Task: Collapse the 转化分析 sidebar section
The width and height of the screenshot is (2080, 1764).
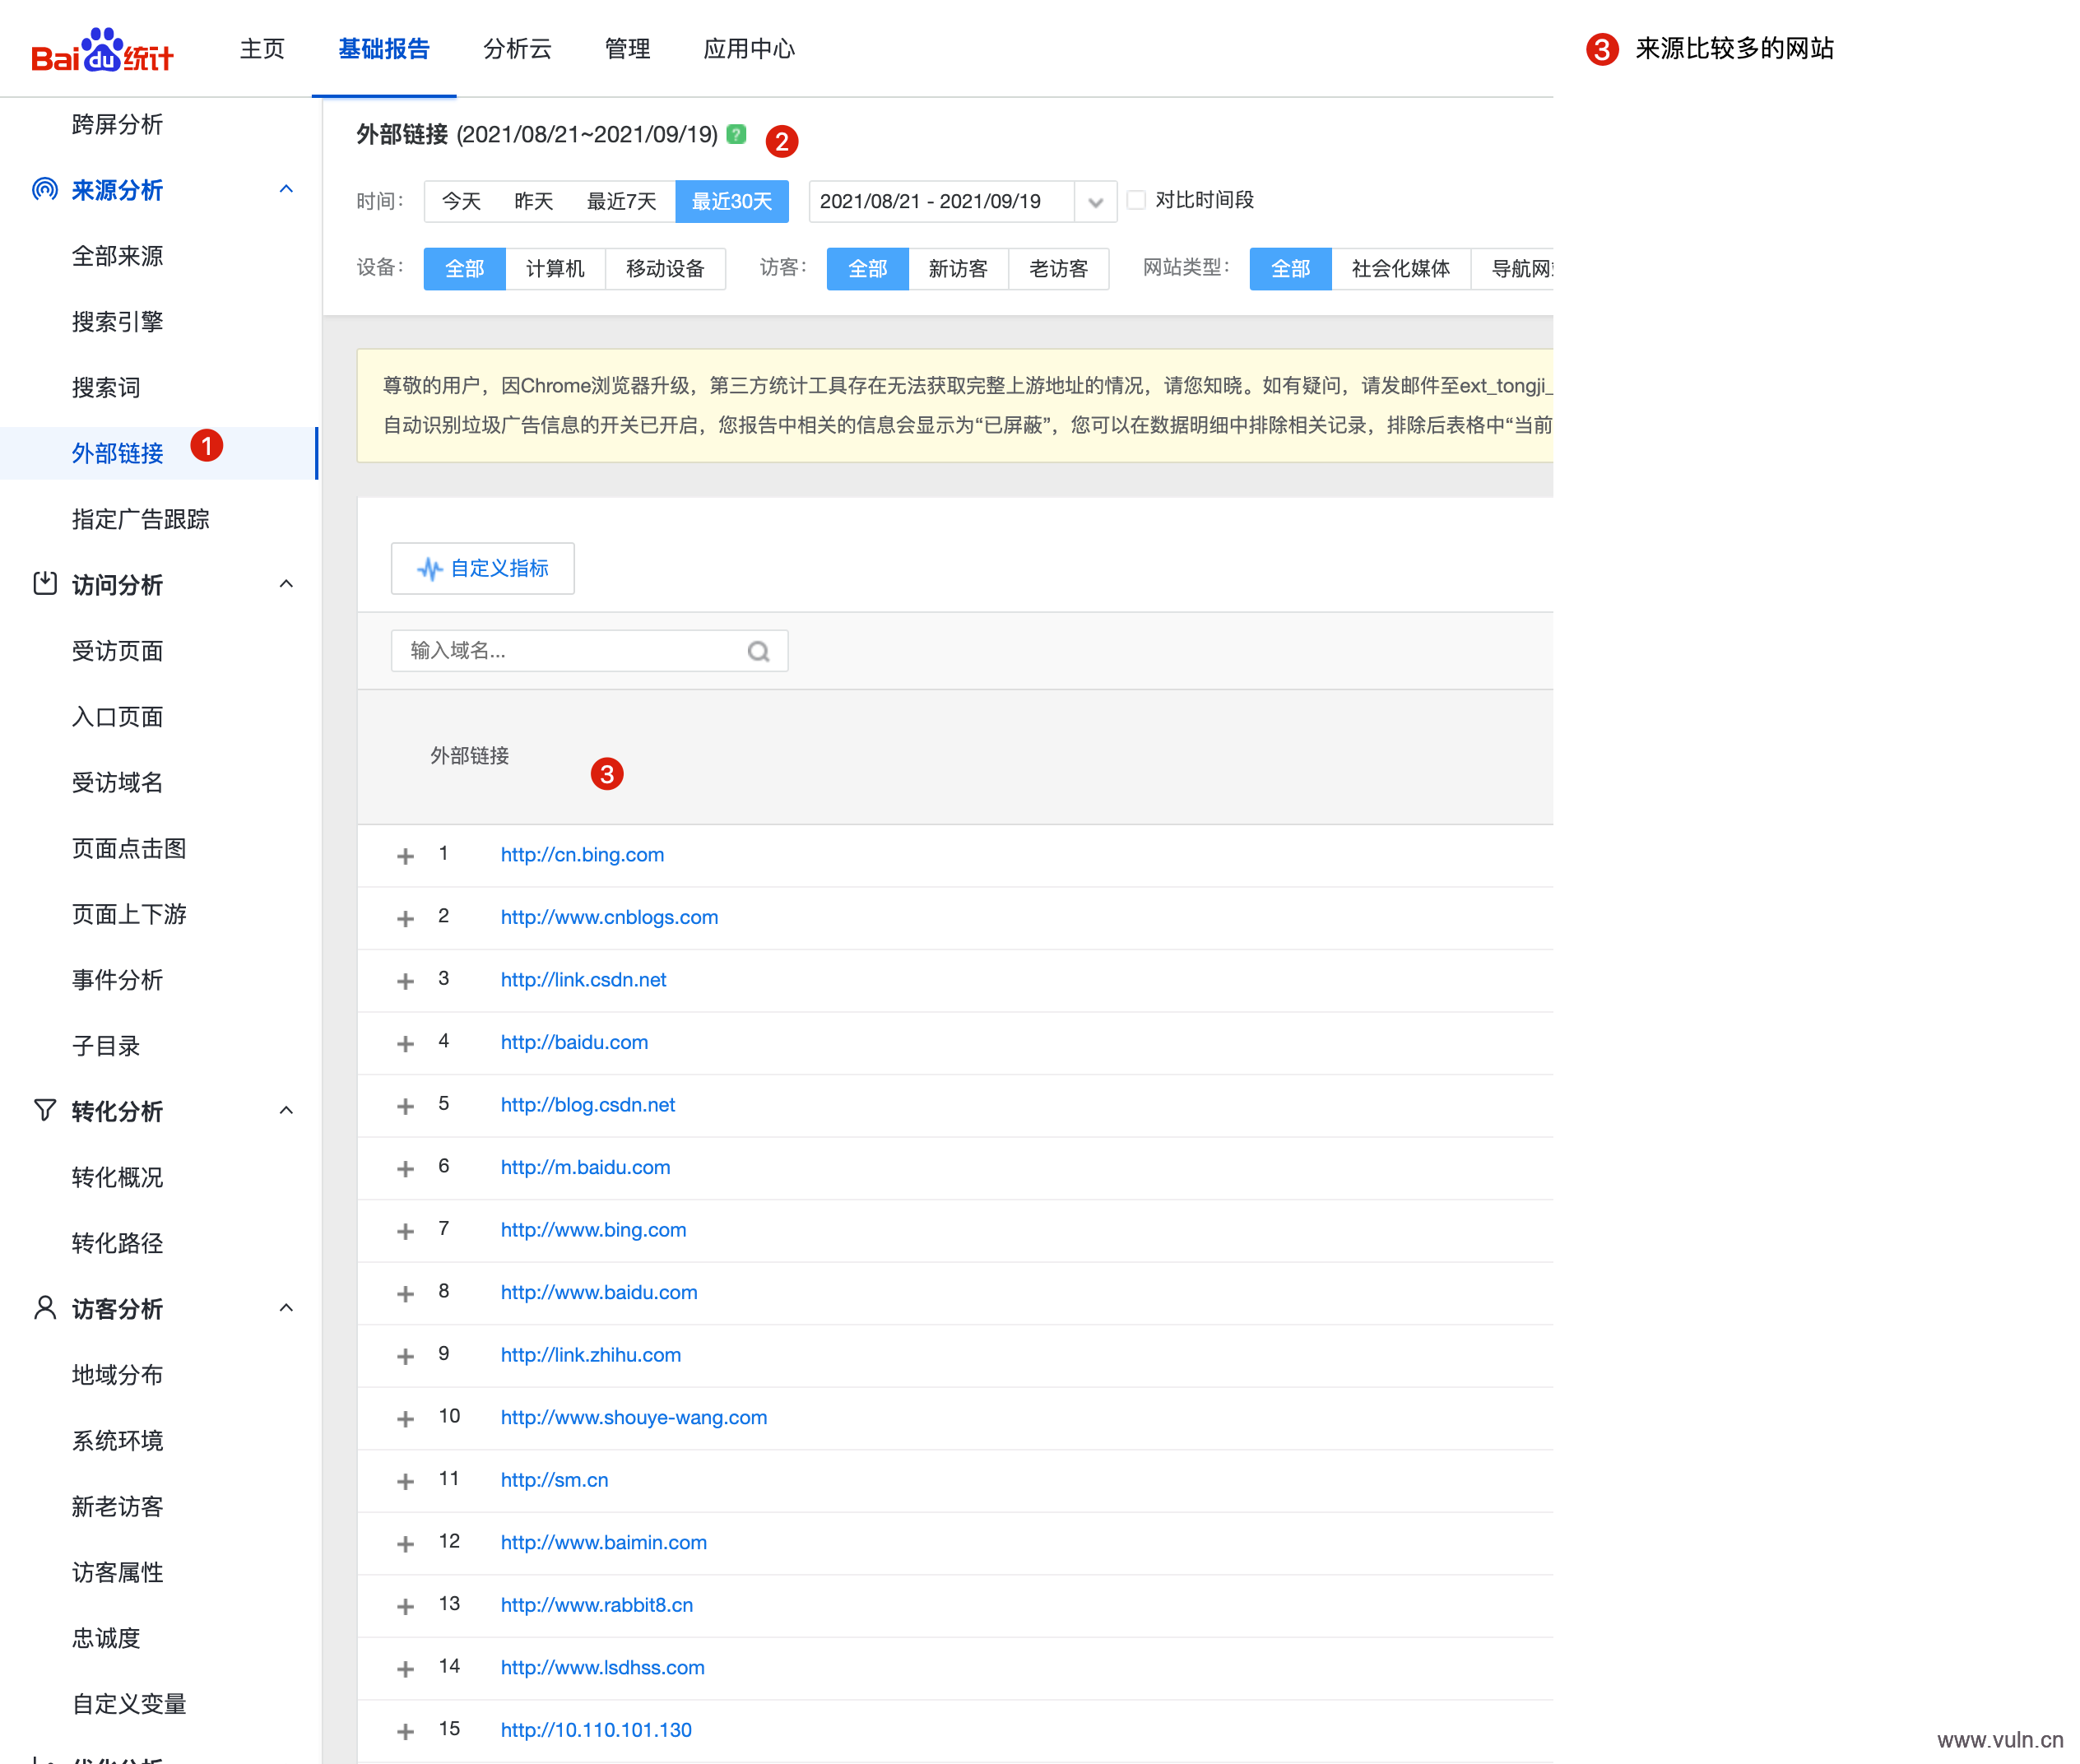Action: [286, 1110]
